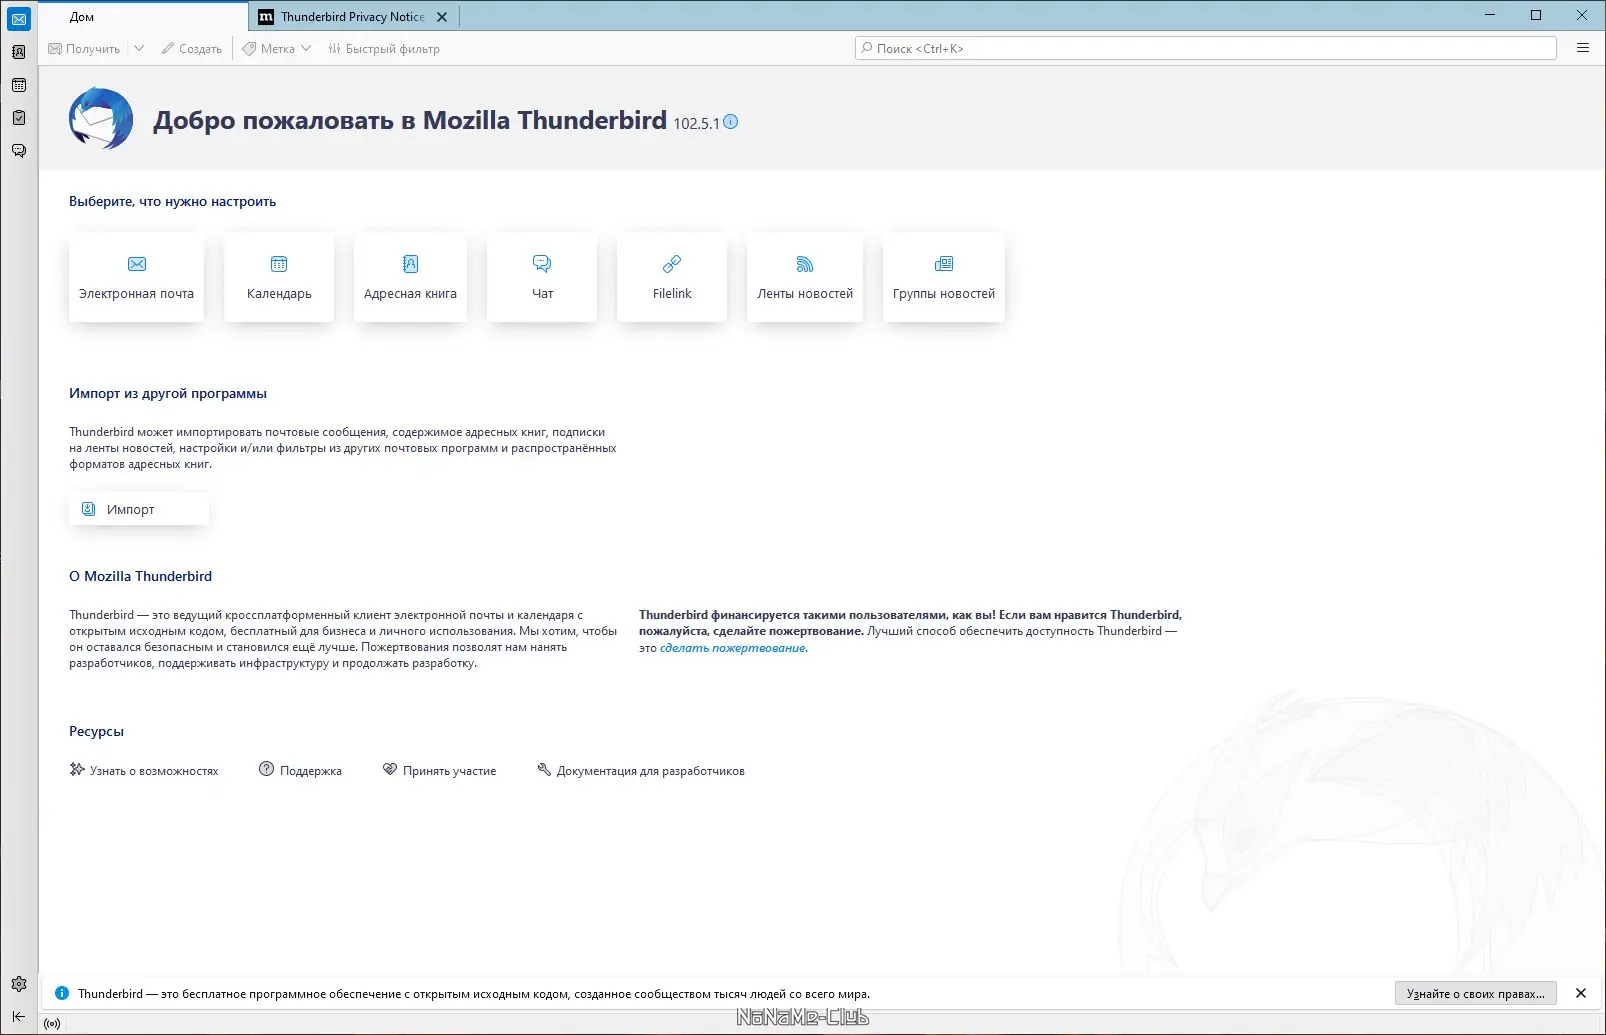Configure Filelink card
The width and height of the screenshot is (1606, 1035).
672,277
